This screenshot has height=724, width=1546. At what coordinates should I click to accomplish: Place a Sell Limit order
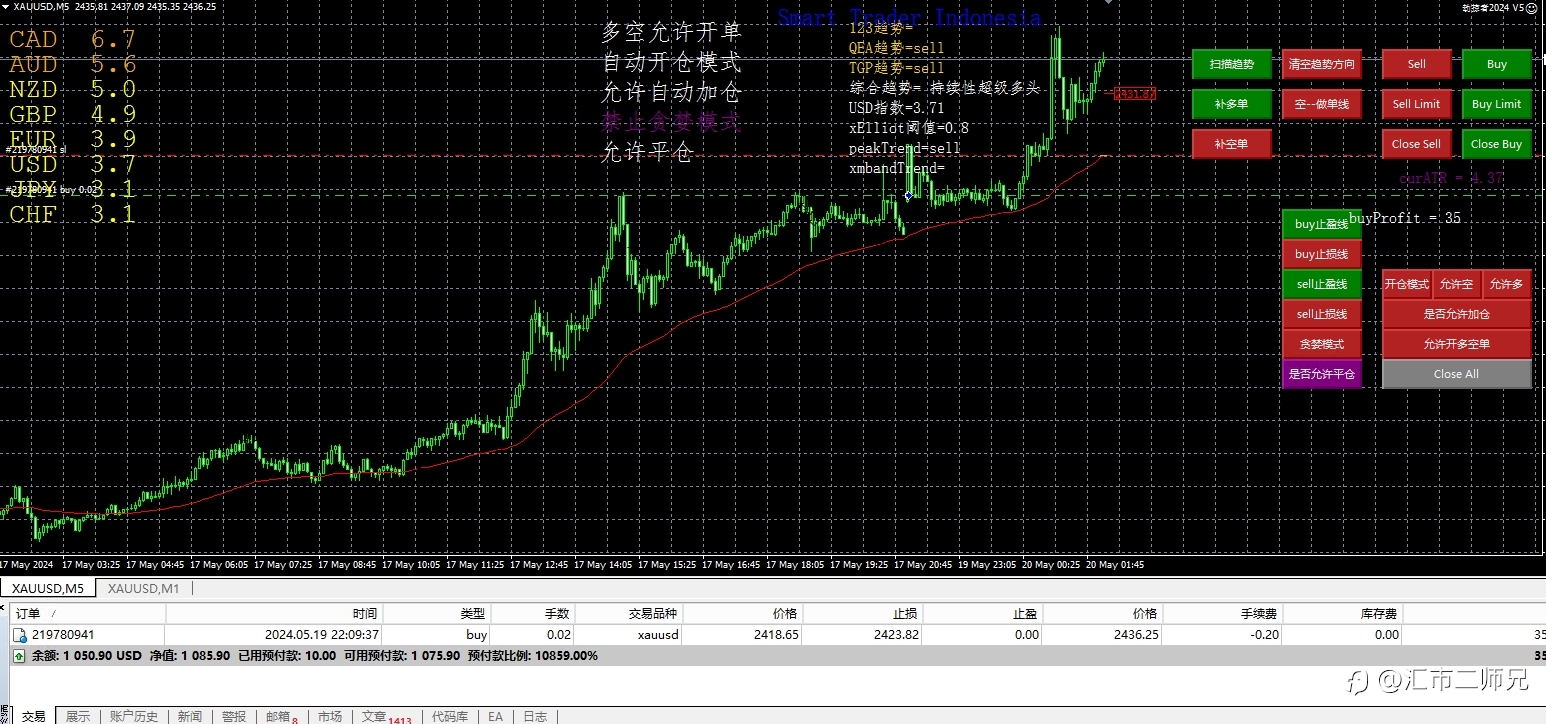pyautogui.click(x=1416, y=104)
